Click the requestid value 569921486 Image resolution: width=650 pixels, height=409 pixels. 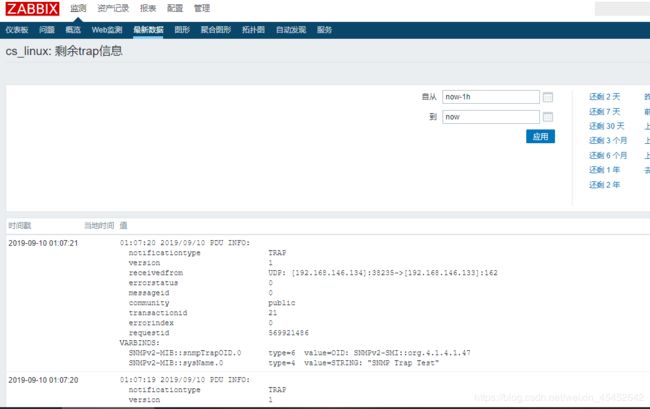pos(289,333)
